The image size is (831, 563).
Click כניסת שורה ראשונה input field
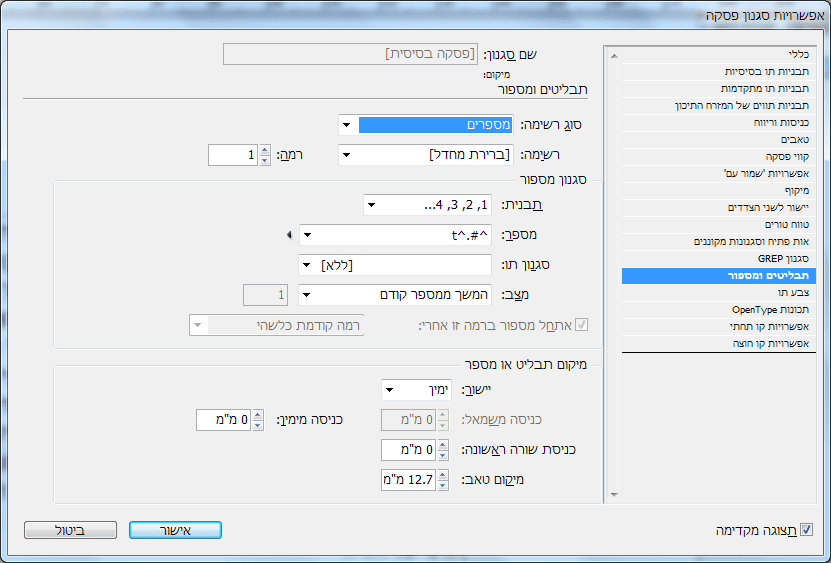[x=408, y=450]
